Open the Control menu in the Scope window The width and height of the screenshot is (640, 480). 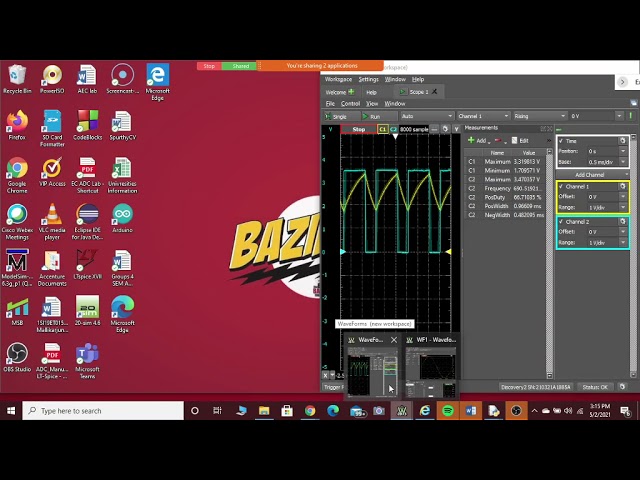[x=350, y=104]
